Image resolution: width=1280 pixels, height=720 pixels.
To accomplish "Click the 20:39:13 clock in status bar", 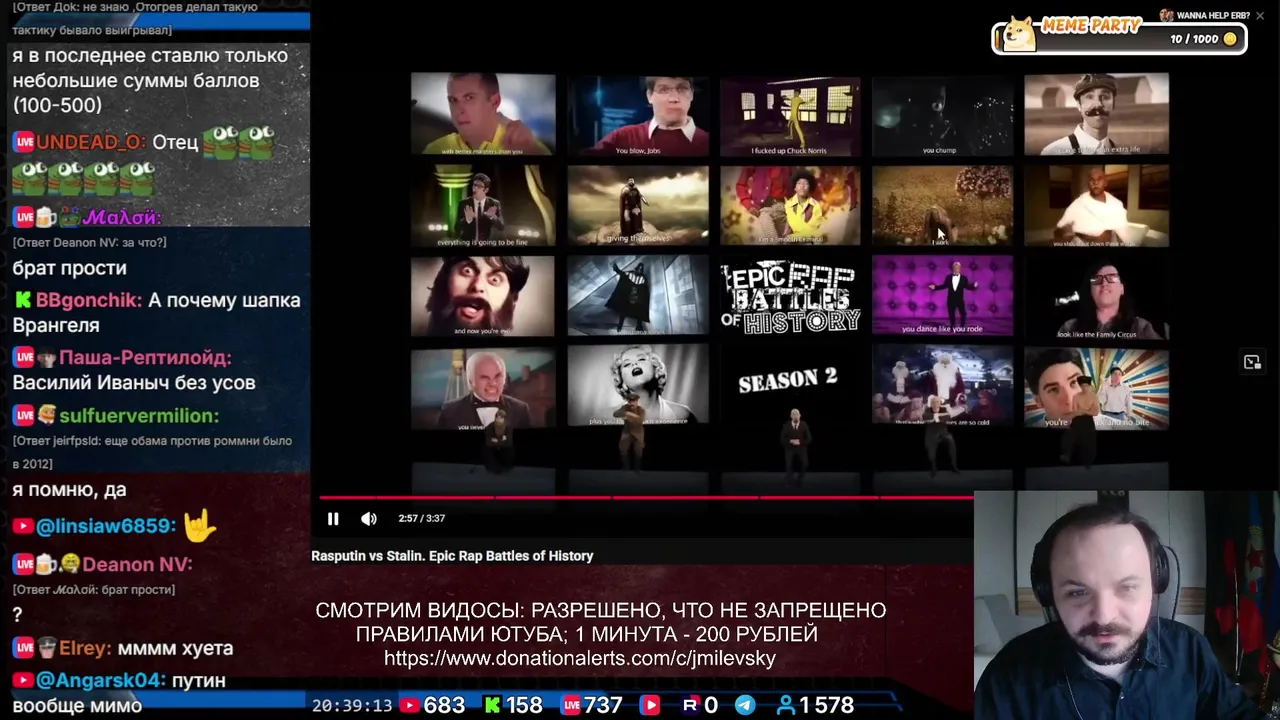I will click(x=352, y=705).
